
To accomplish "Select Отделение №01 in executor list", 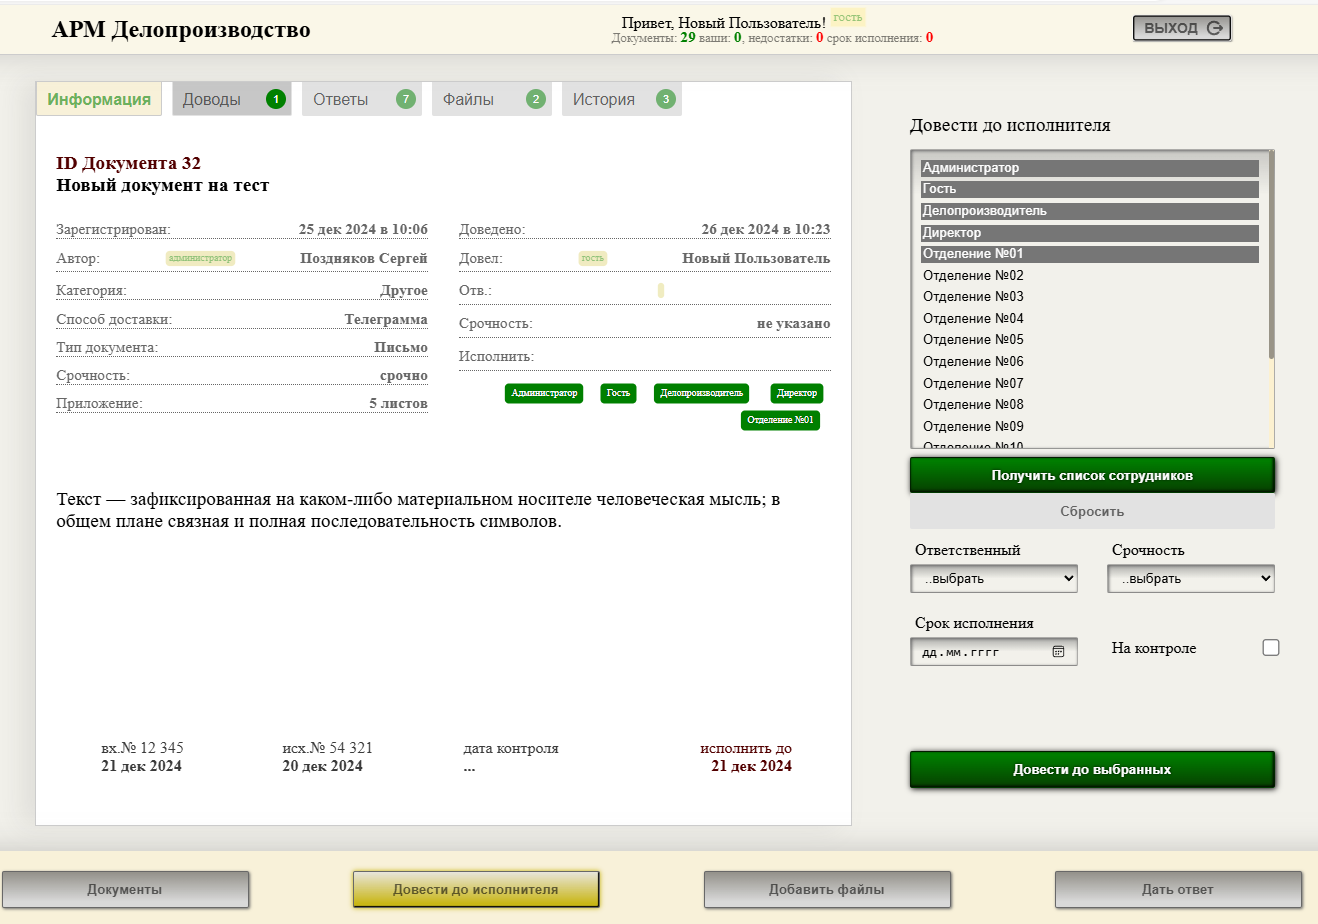I will 1089,254.
